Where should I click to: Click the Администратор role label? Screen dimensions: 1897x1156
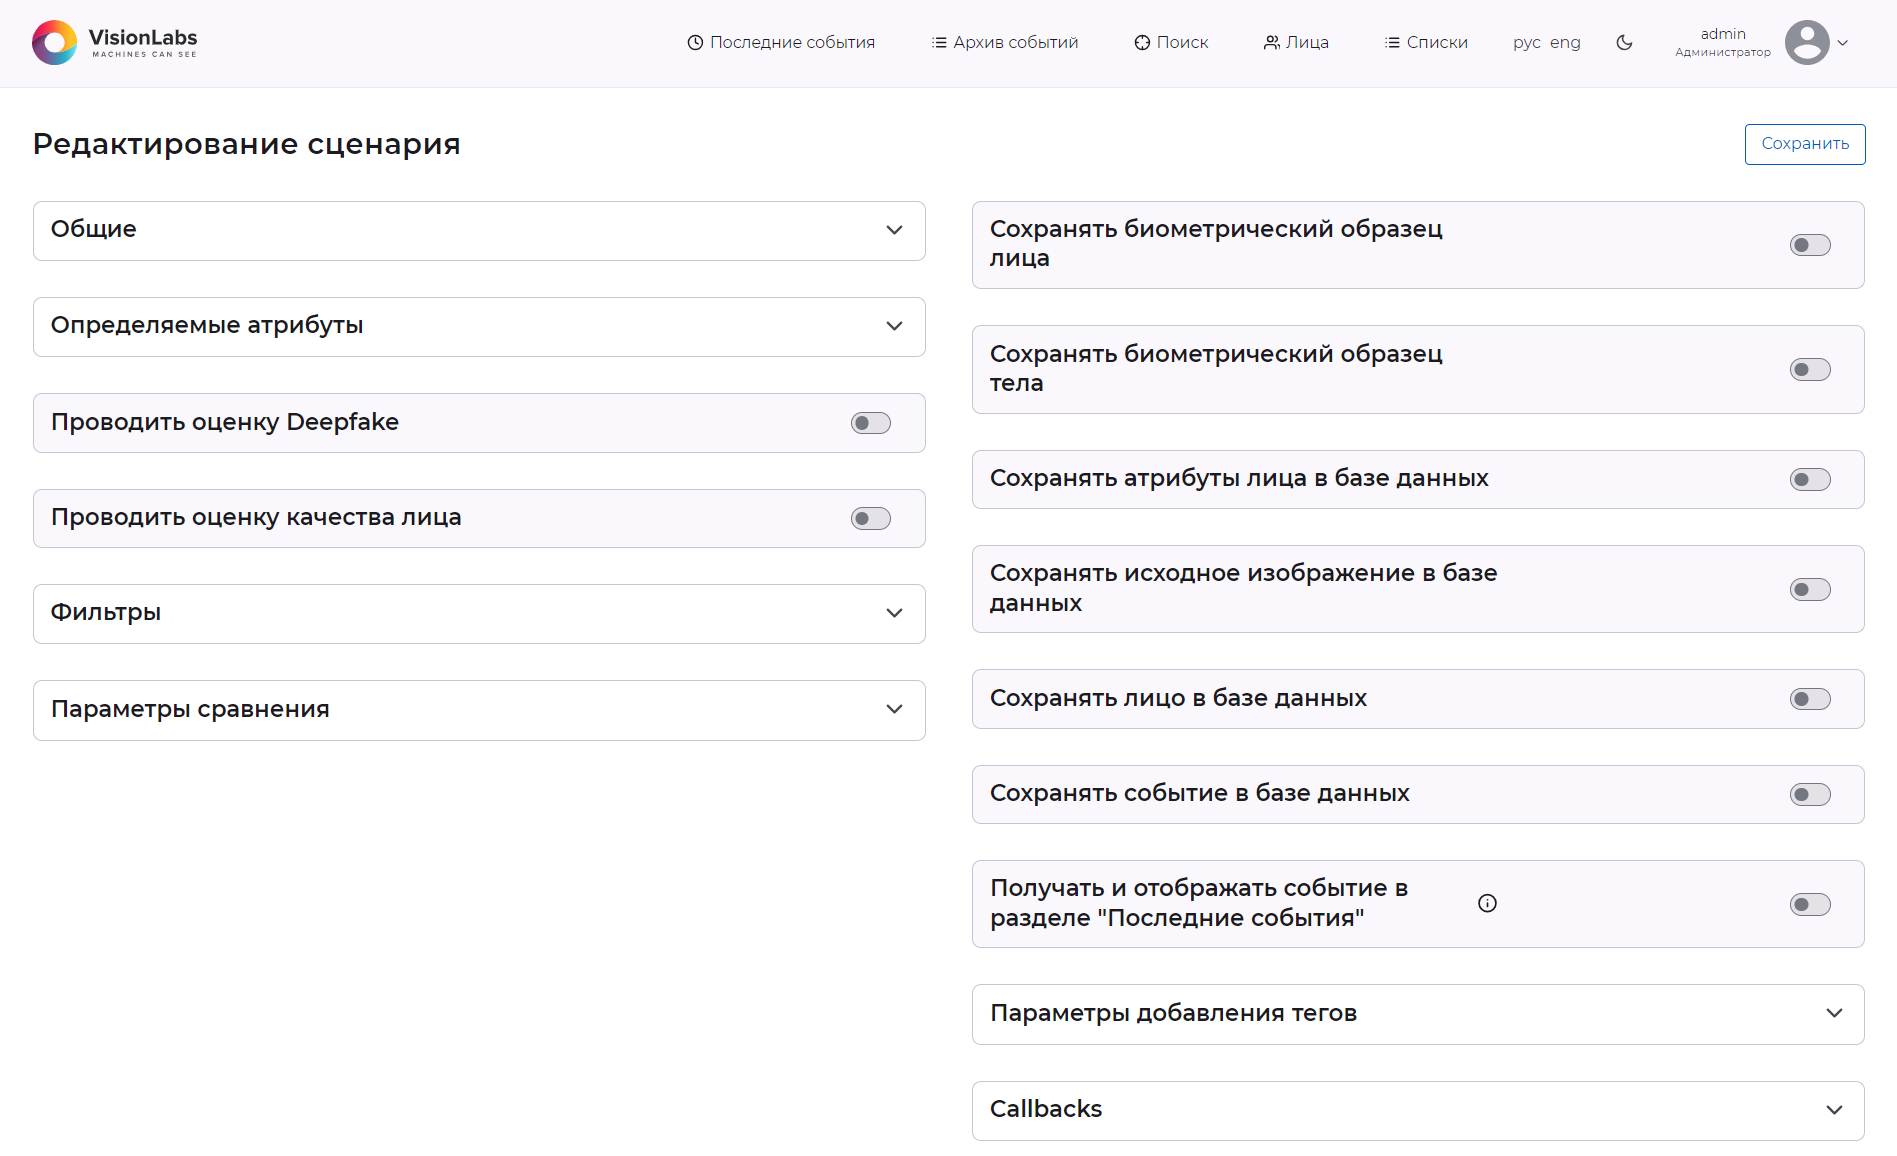[x=1723, y=53]
